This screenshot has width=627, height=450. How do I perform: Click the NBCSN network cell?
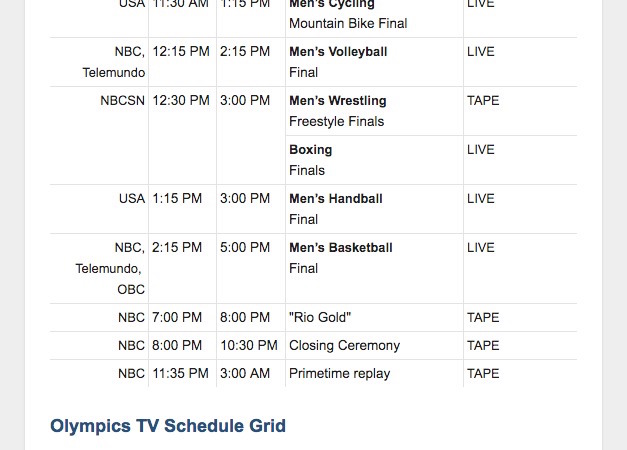point(122,100)
